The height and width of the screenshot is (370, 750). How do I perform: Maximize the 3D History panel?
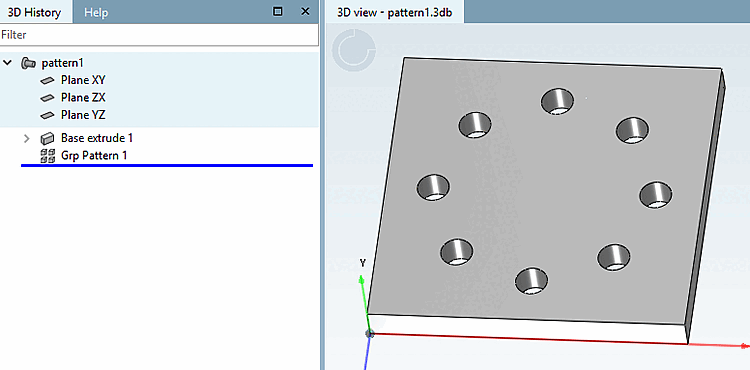point(277,12)
